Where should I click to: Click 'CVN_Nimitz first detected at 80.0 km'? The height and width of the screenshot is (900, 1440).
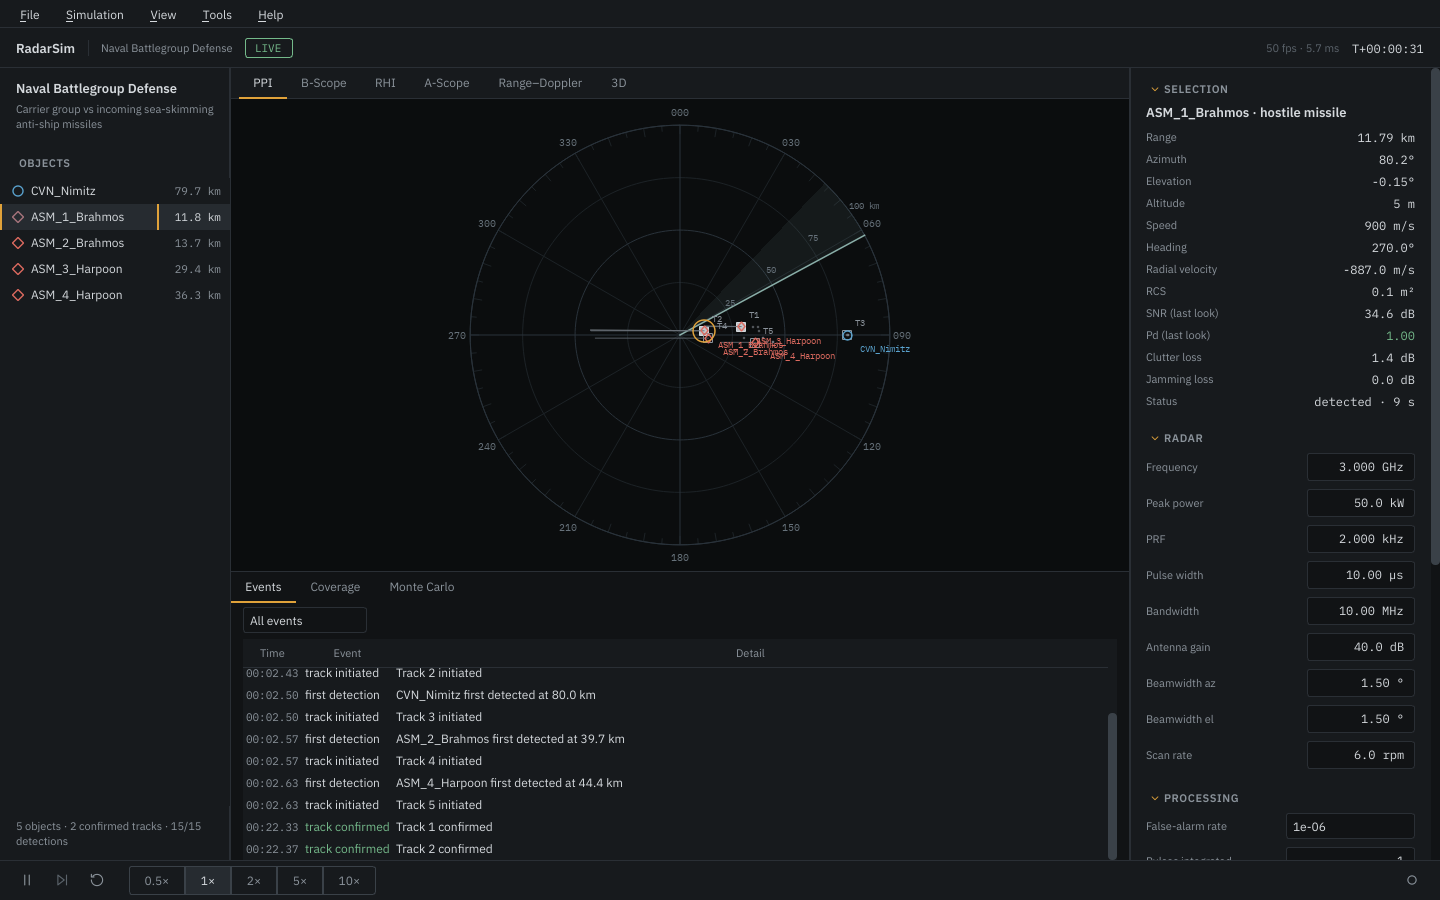(x=496, y=695)
